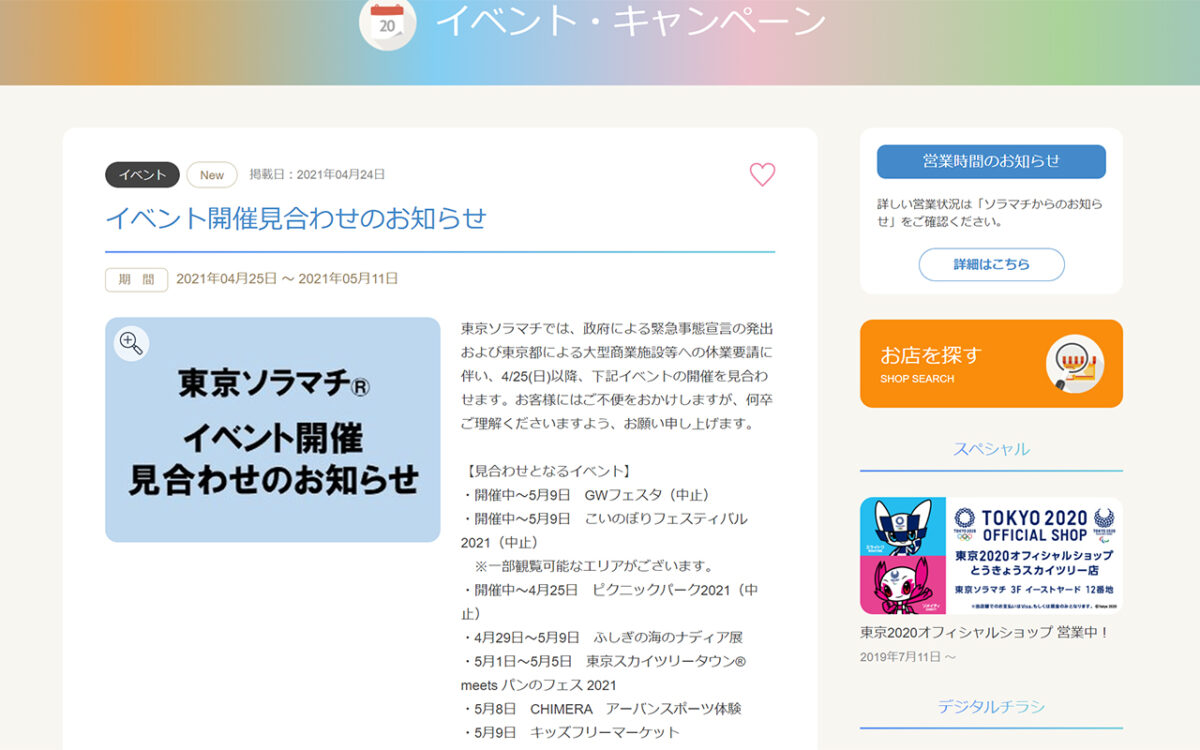Select the イベント category tag
This screenshot has height=750, width=1200.
141,174
